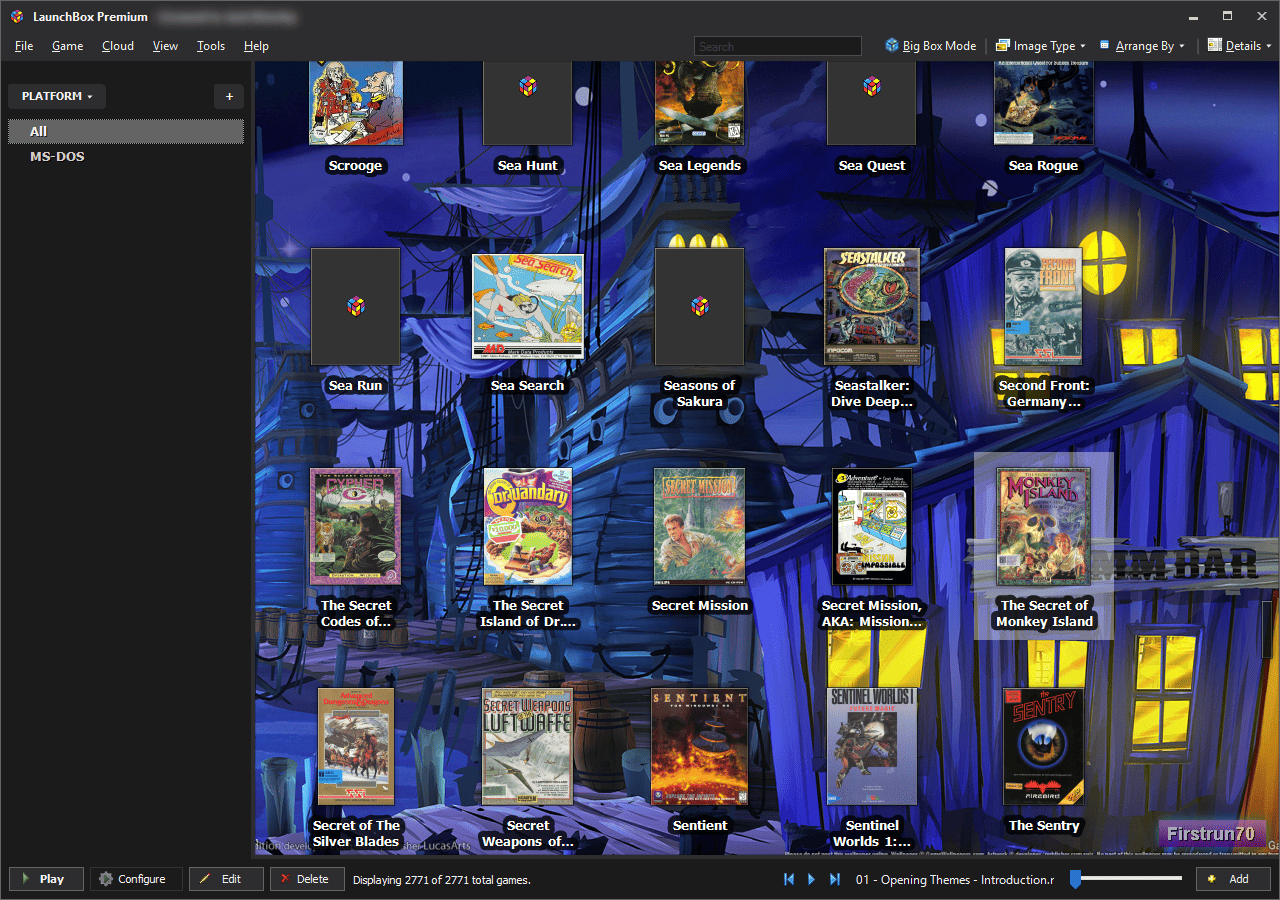The height and width of the screenshot is (900, 1280).
Task: Click the Add button
Action: click(x=1233, y=879)
